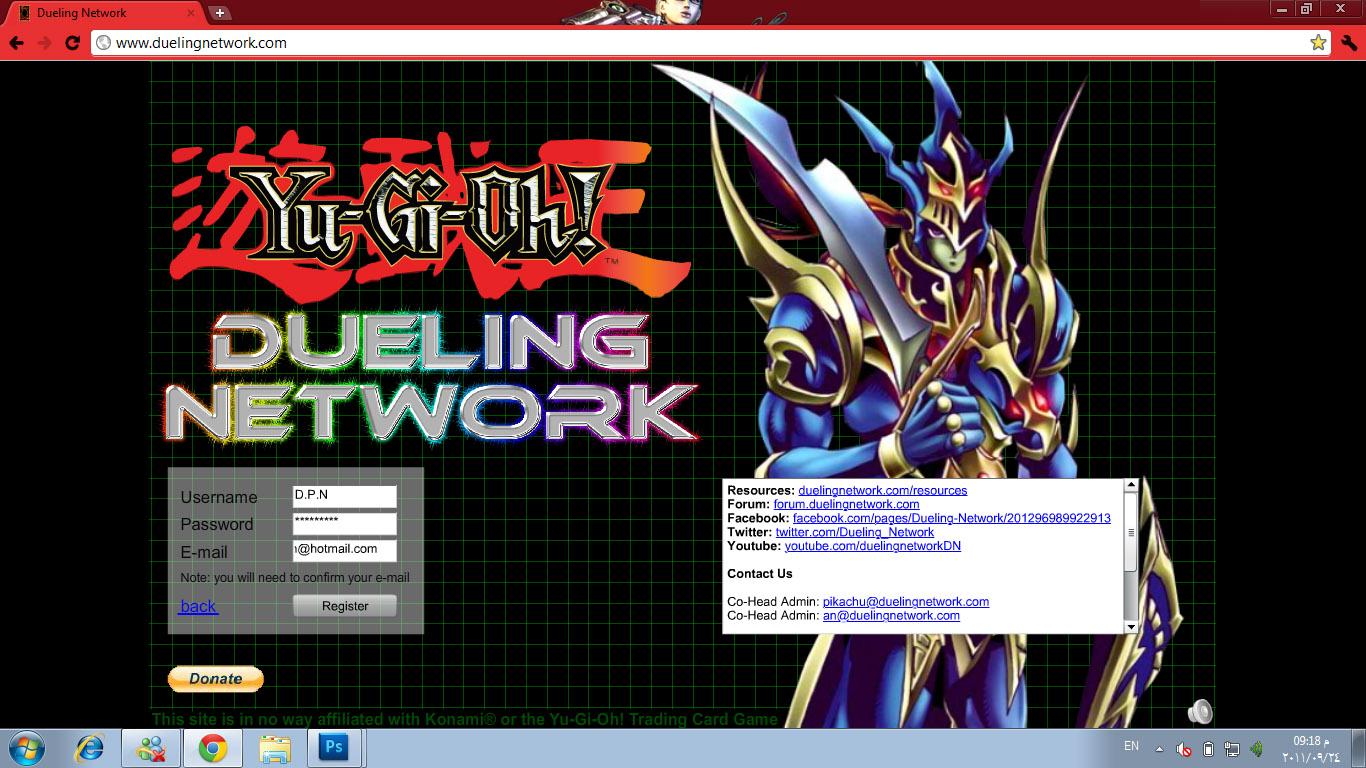Open a new browser tab
This screenshot has width=1366, height=768.
[220, 13]
